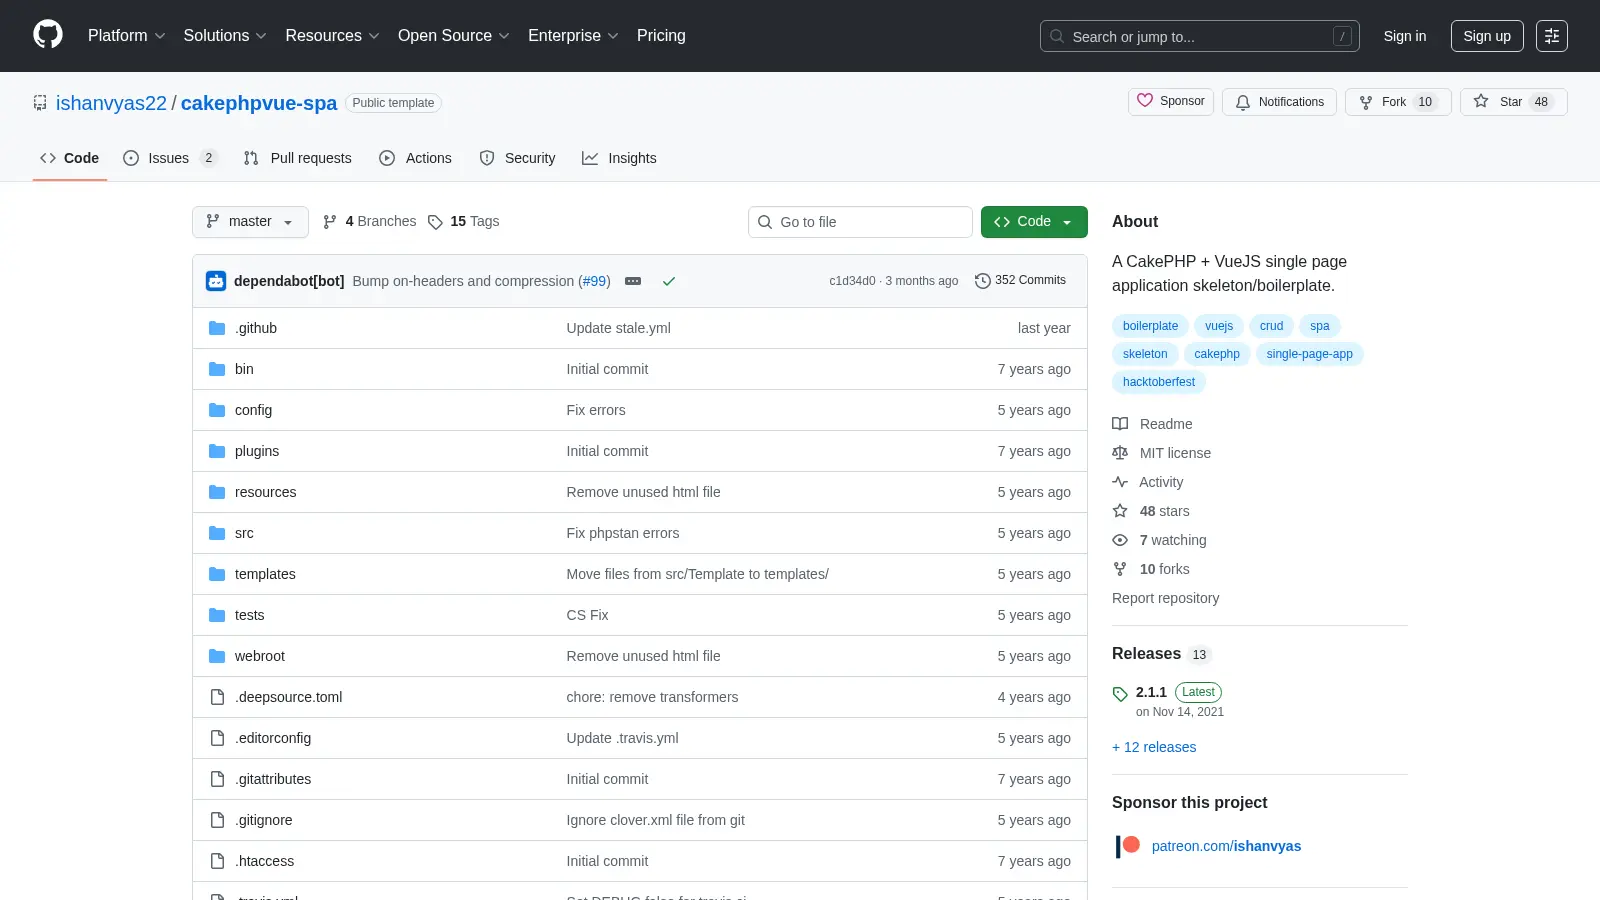Expand commit message details via the ellipsis icon
Viewport: 1600px width, 900px height.
(633, 281)
